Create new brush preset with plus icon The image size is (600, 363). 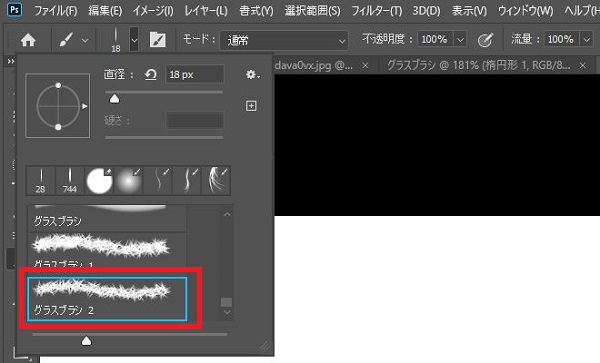coord(251,106)
